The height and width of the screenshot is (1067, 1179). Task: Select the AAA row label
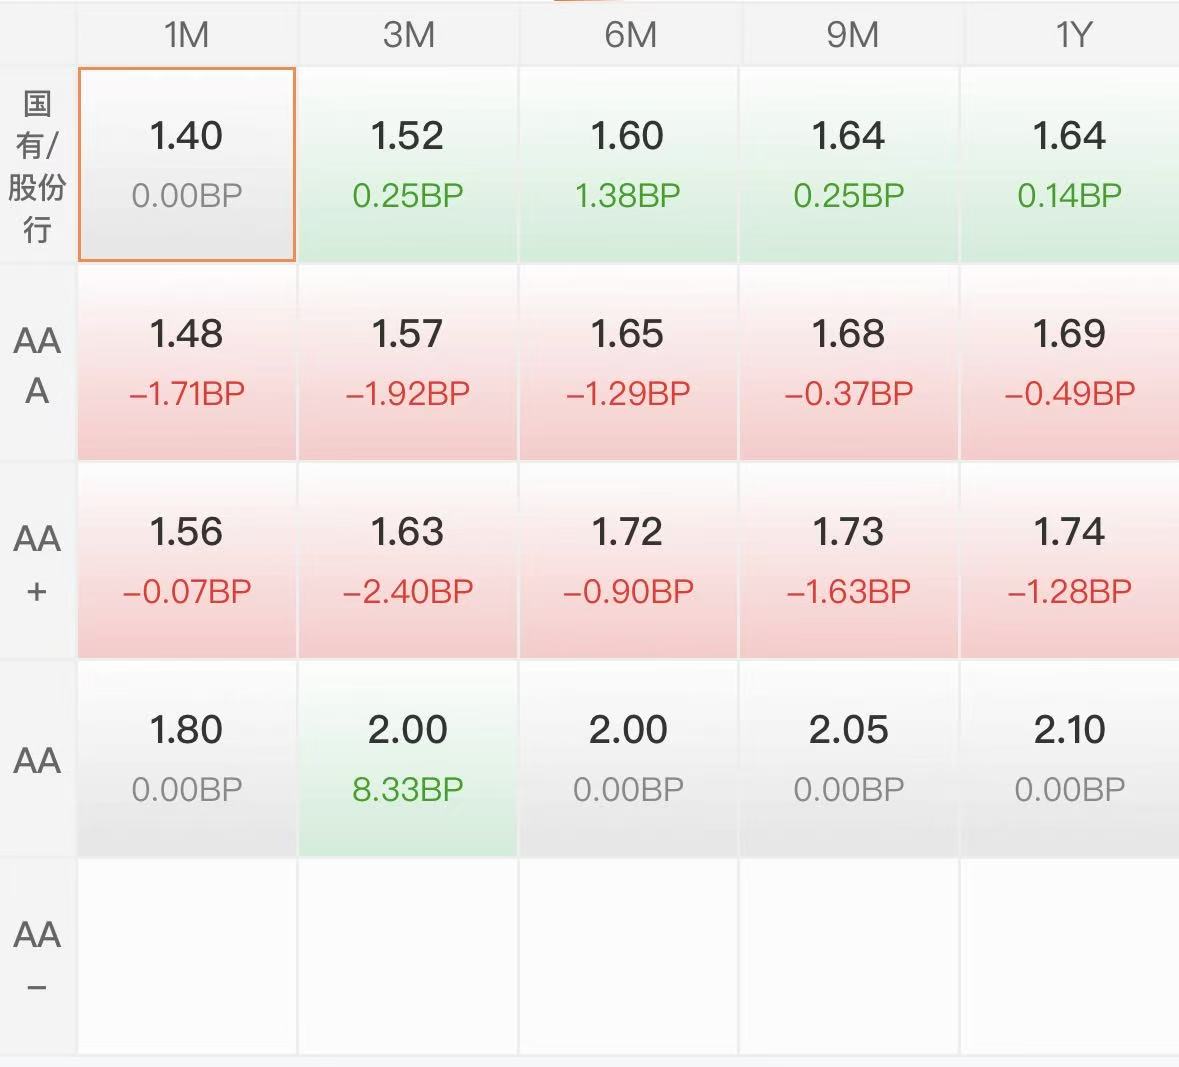(38, 365)
